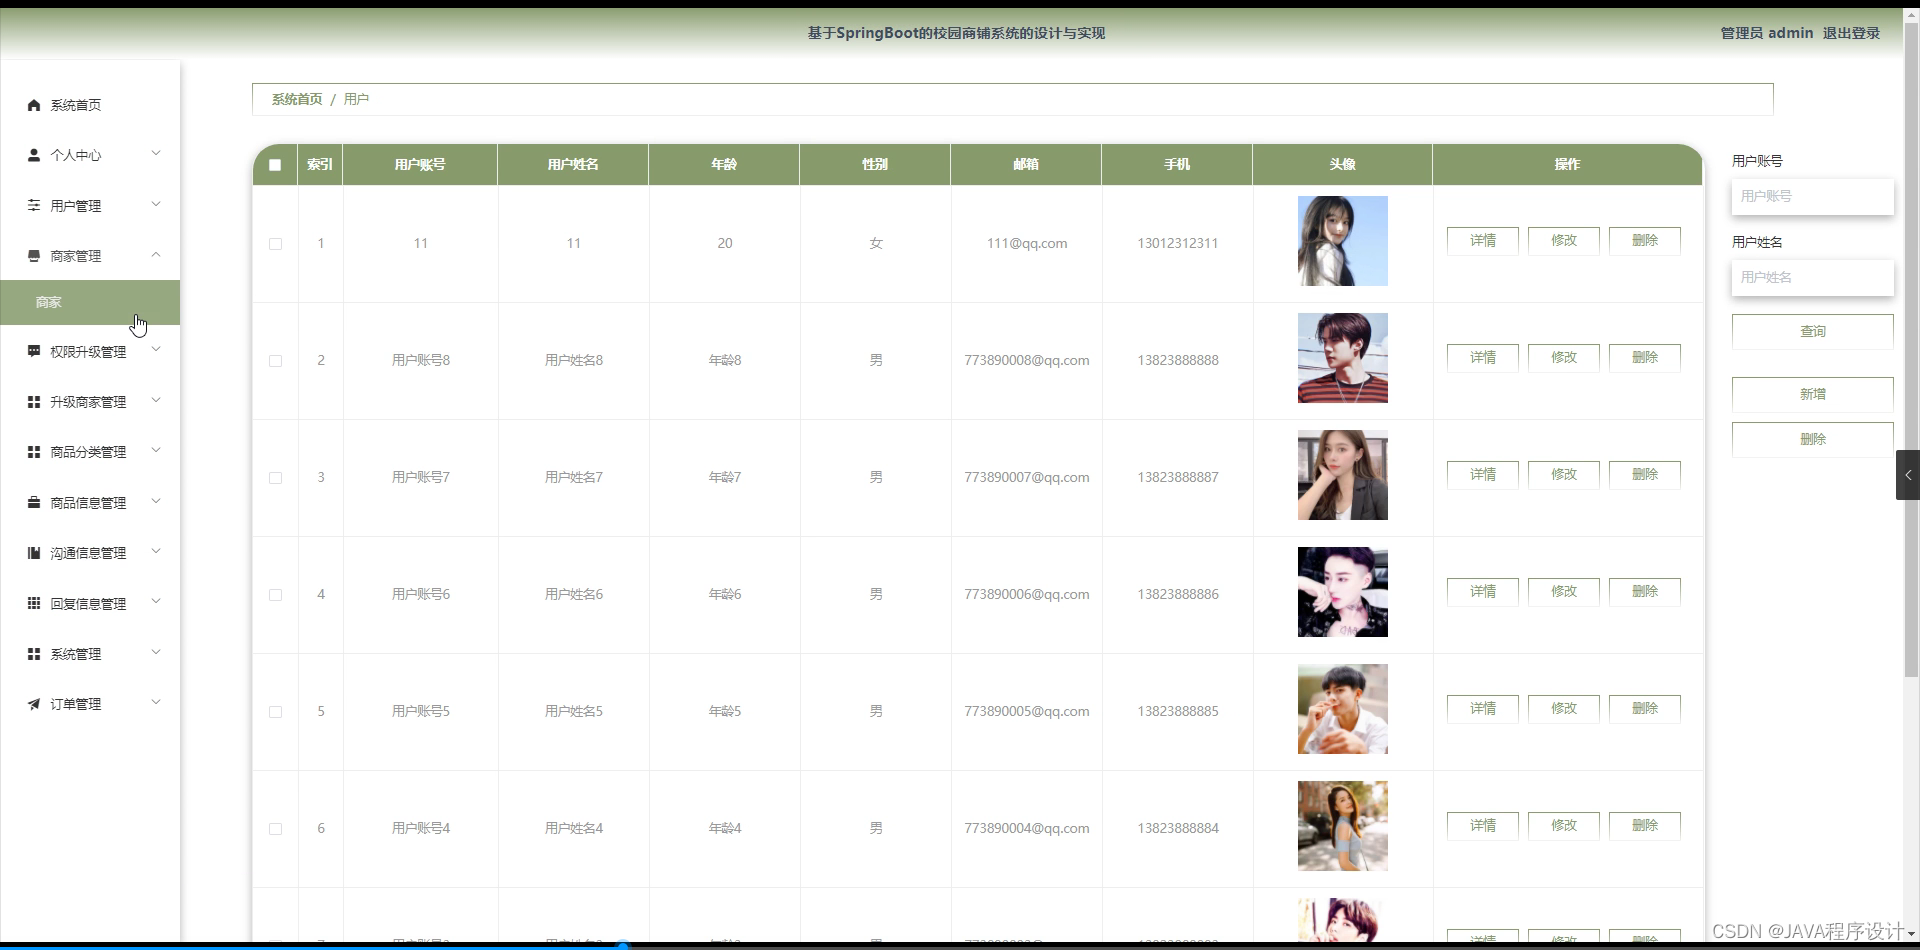Image resolution: width=1920 pixels, height=950 pixels.
Task: Check the row for 用户账号7
Action: 275,478
